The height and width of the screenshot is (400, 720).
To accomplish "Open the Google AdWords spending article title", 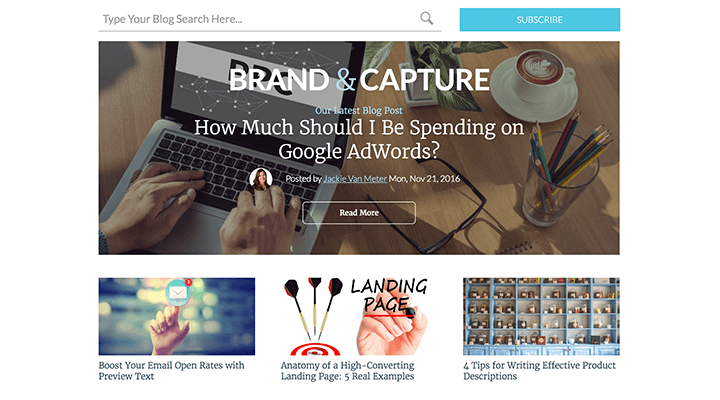I will point(359,139).
